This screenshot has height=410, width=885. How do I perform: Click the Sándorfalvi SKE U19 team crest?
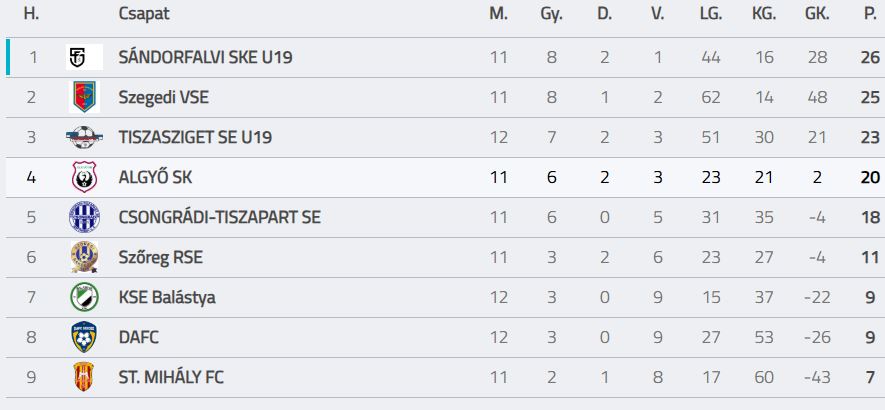pyautogui.click(x=84, y=57)
